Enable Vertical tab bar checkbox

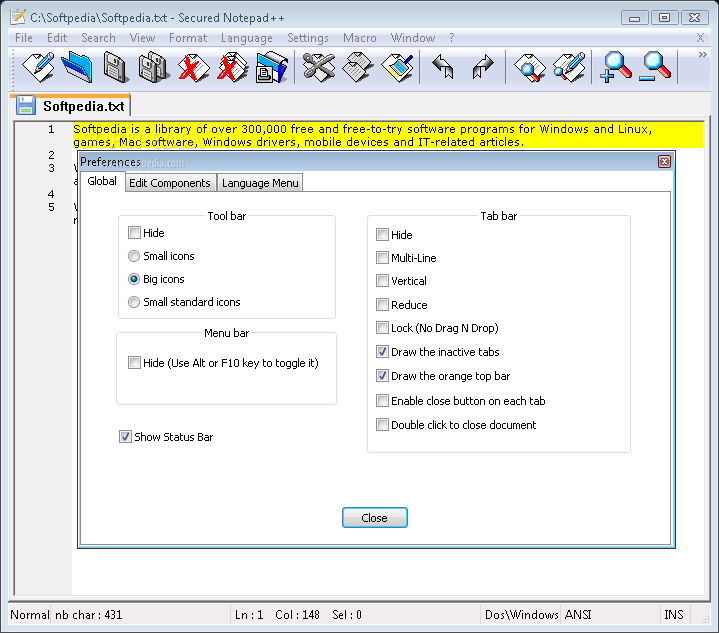[x=382, y=281]
